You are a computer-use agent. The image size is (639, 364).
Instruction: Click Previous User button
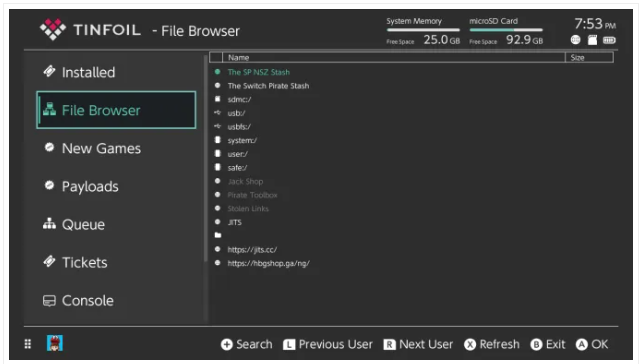pos(328,344)
